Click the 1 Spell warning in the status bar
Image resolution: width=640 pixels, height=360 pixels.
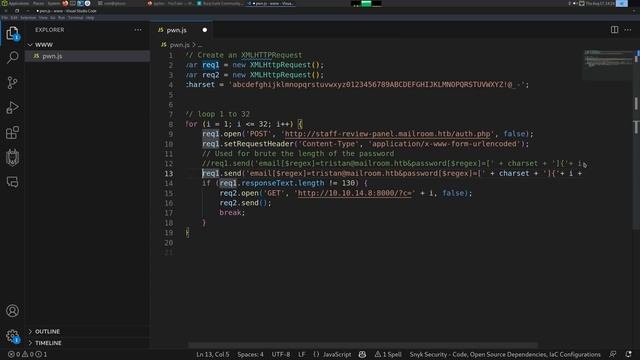coord(388,354)
